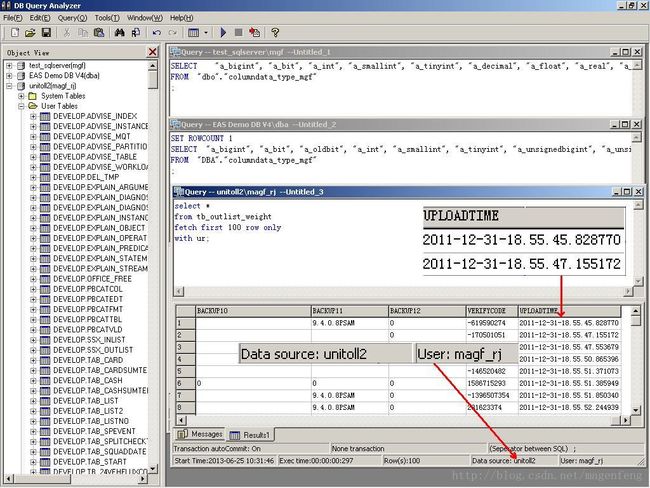Expand the test_sqlserver(mgf) node
The height and width of the screenshot is (488, 650).
click(9, 66)
